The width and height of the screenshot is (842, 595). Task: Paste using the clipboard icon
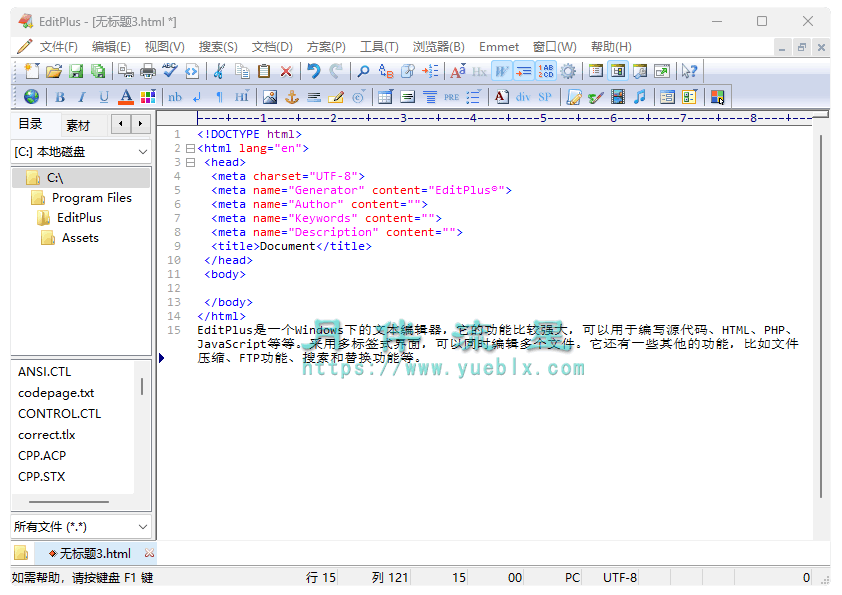pos(264,71)
